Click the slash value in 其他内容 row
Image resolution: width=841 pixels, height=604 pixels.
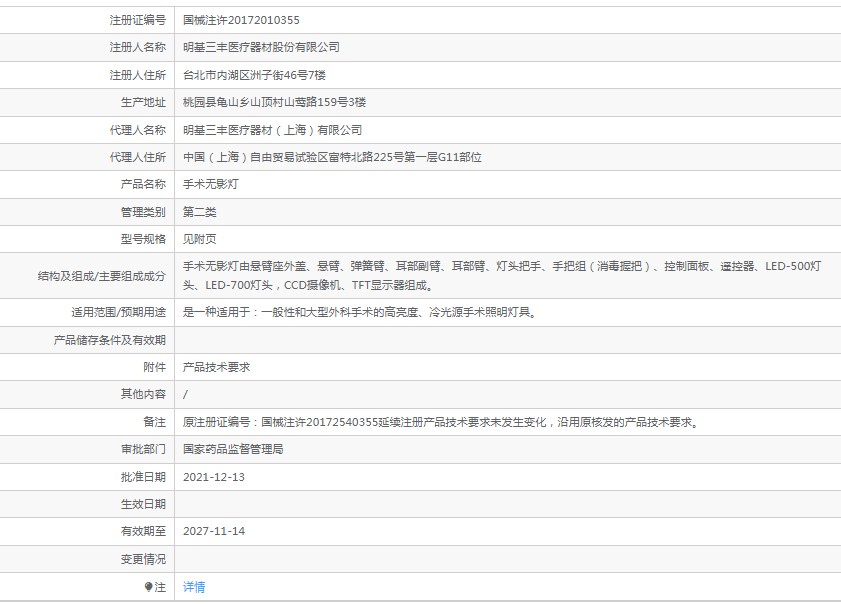[185, 394]
